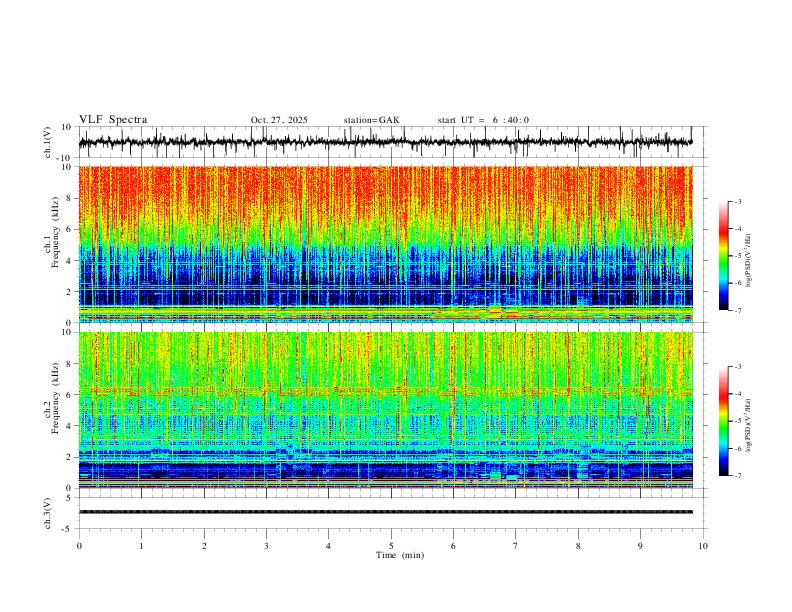Click the "6" minute time axis tick label
This screenshot has width=792, height=612.
[x=453, y=546]
